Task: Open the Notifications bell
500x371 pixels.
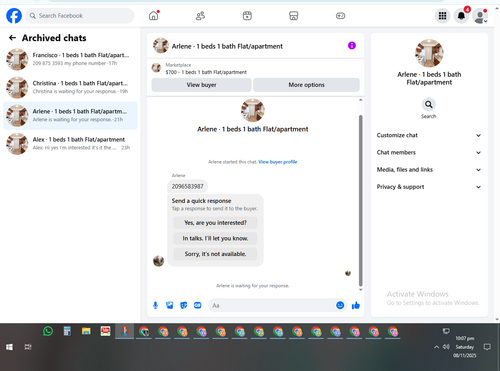Action: click(x=461, y=16)
